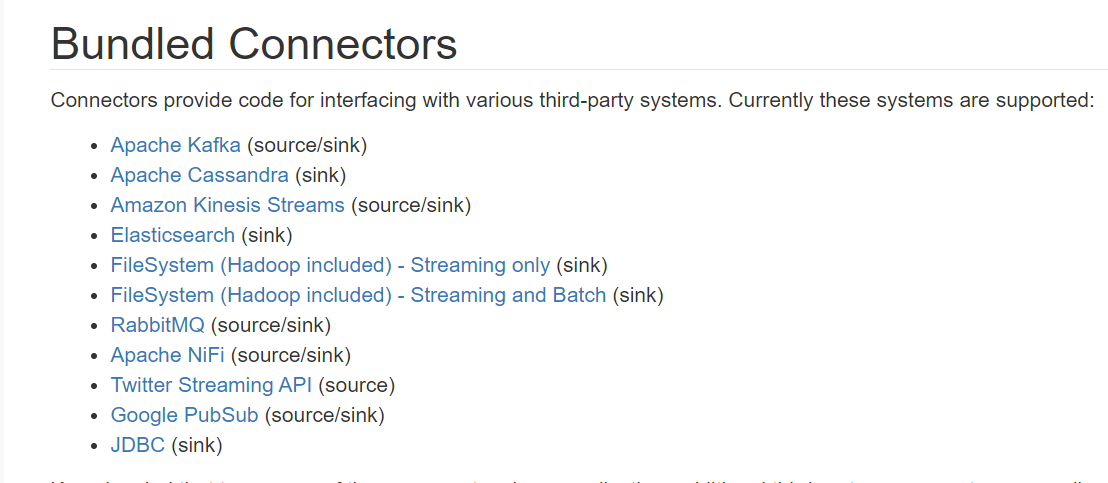The height and width of the screenshot is (483, 1108).
Task: Click the (source/sink) label after Google PubSub
Action: click(324, 415)
